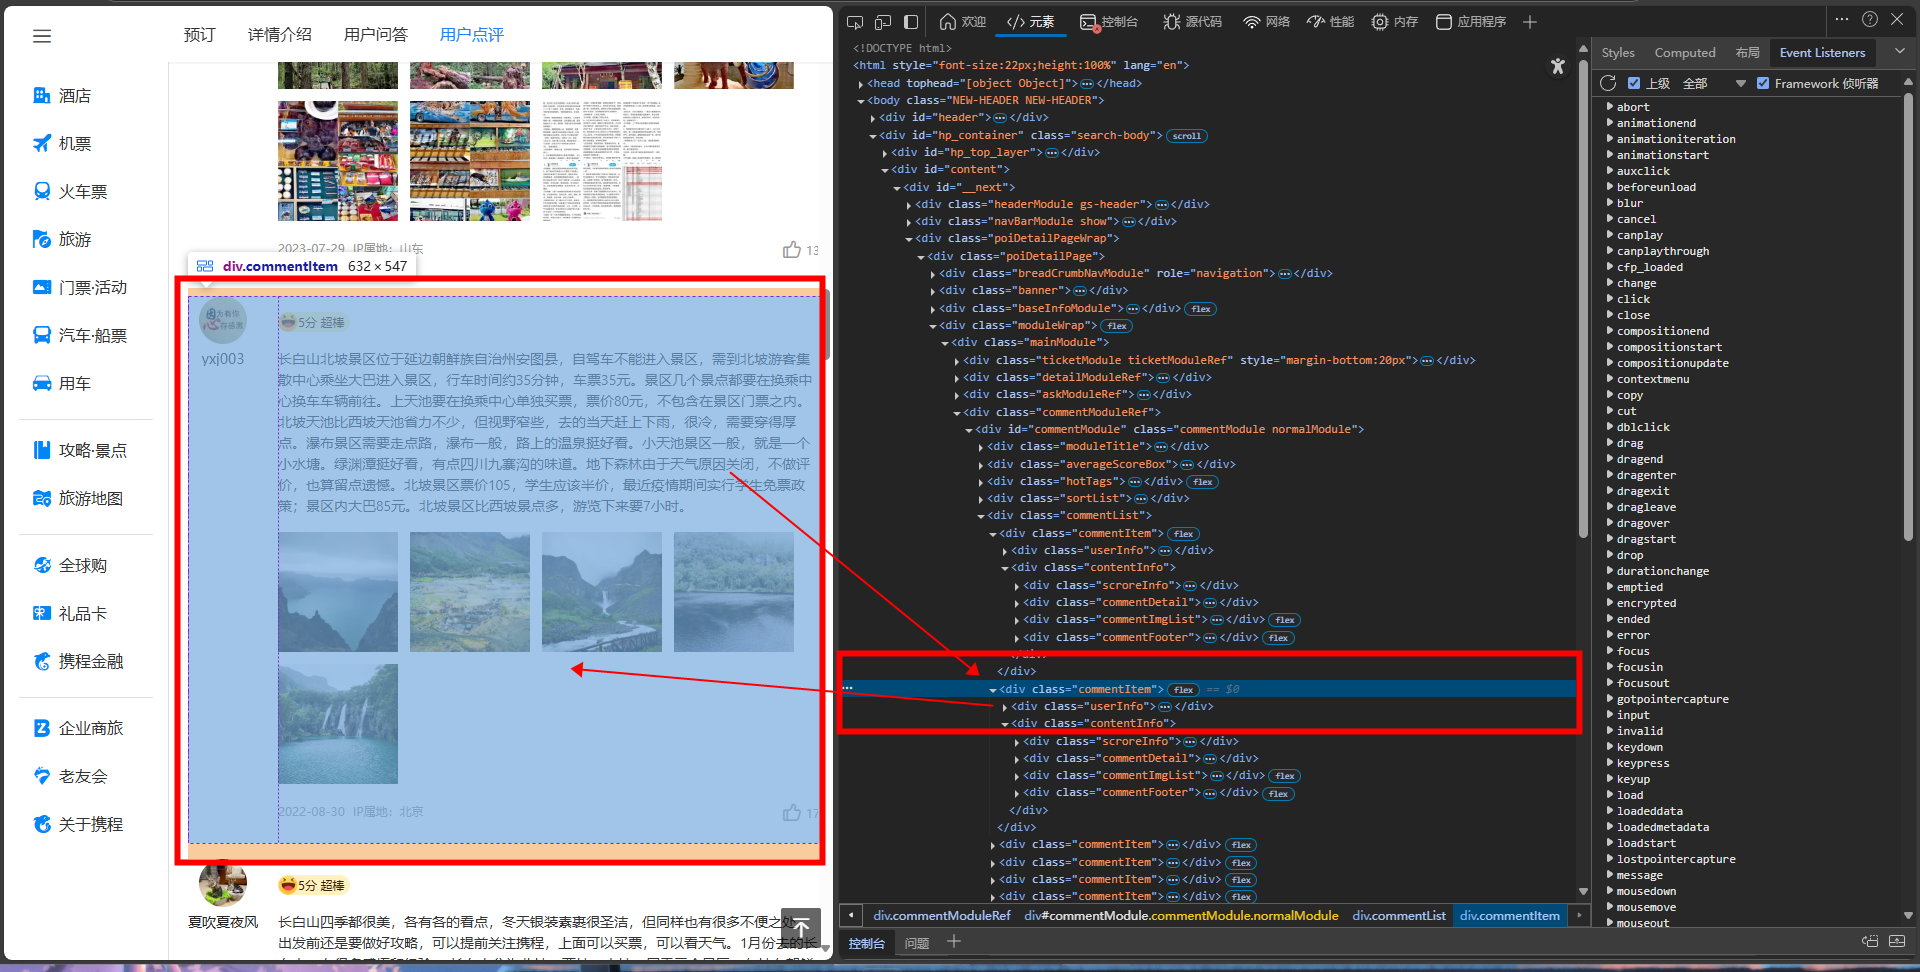
Task: Click the 企业商旅 business travel icon
Action: [x=42, y=729]
